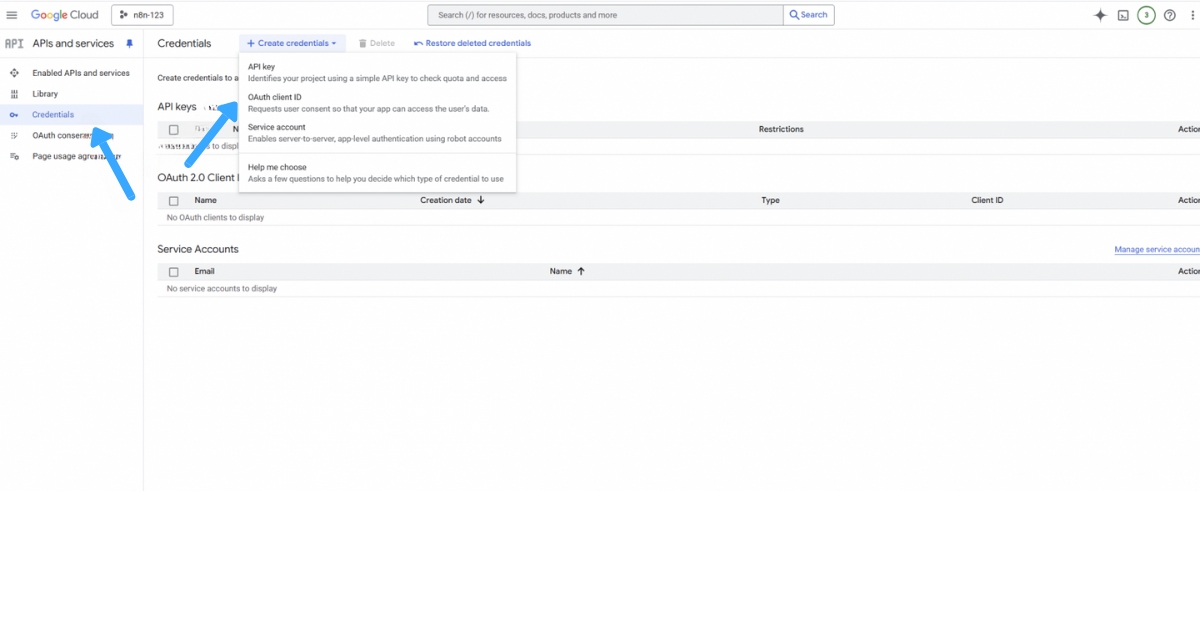Open the notifications badge showing 3
The width and height of the screenshot is (1200, 630).
coord(1145,14)
